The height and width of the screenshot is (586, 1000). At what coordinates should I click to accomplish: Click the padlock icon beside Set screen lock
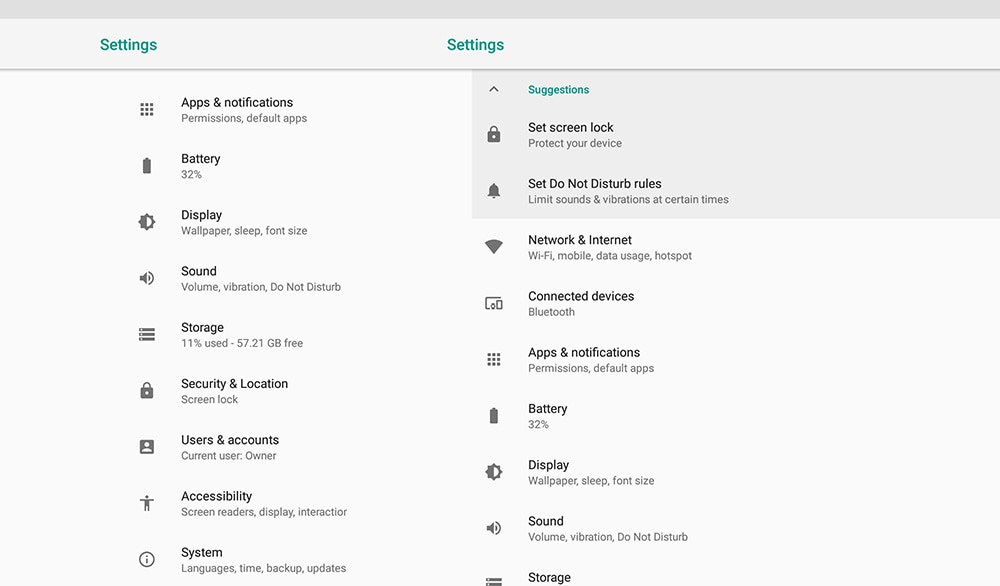493,135
